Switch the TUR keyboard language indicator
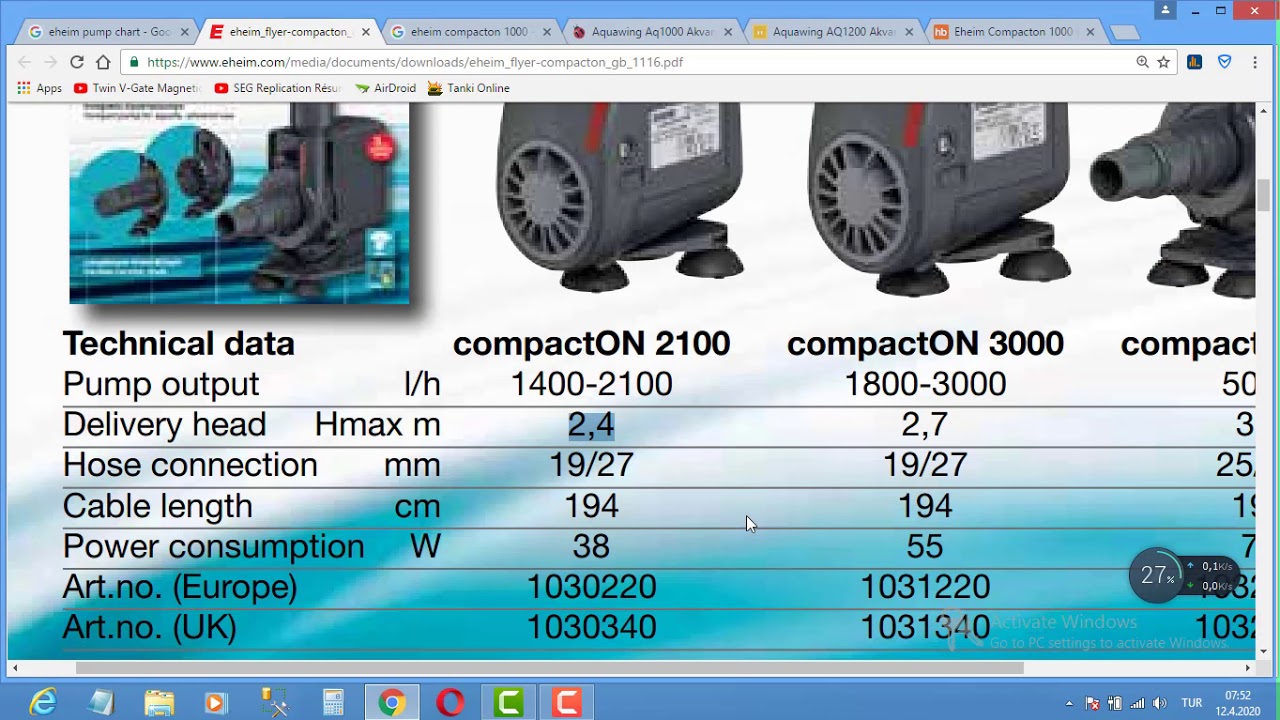Viewport: 1280px width, 720px height. point(1192,703)
